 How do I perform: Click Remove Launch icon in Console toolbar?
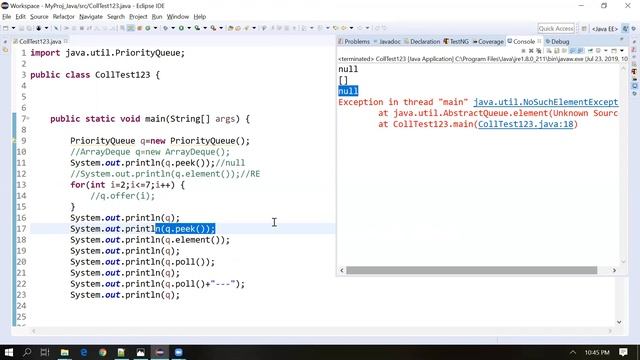[x=531, y=51]
